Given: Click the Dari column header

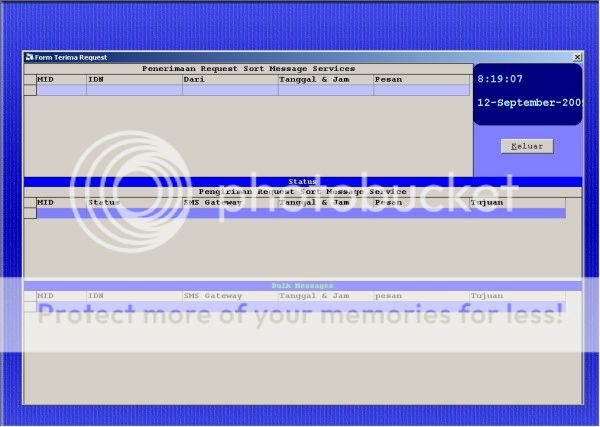Looking at the screenshot, I should 230,80.
